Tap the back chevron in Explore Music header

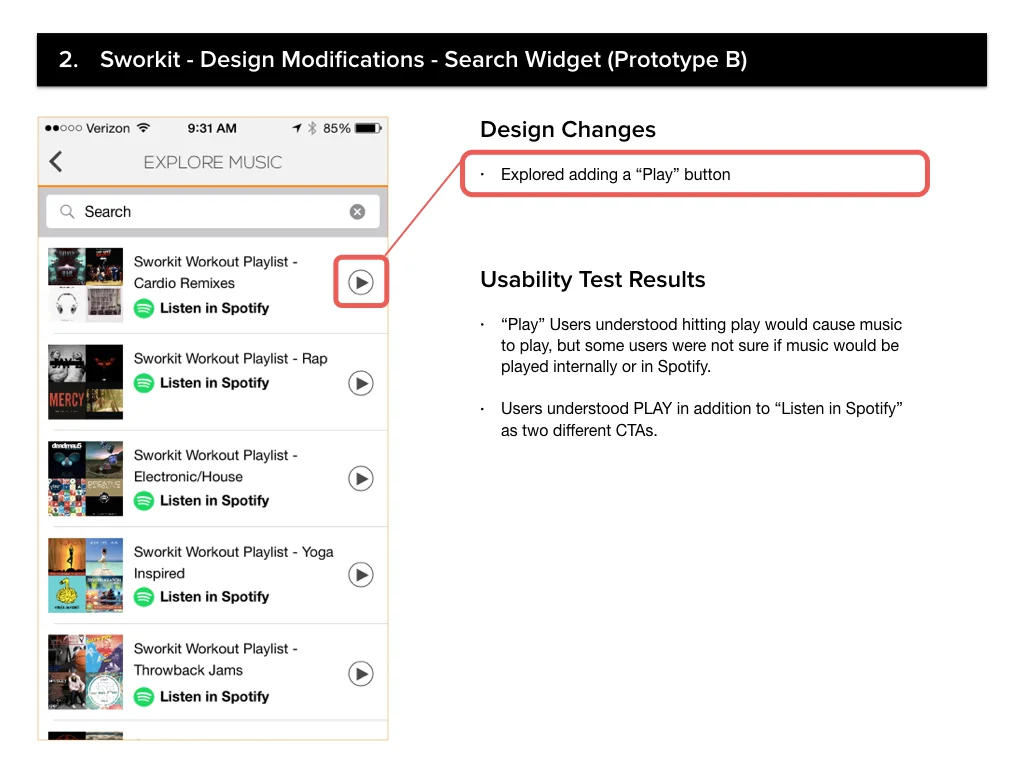click(x=56, y=161)
